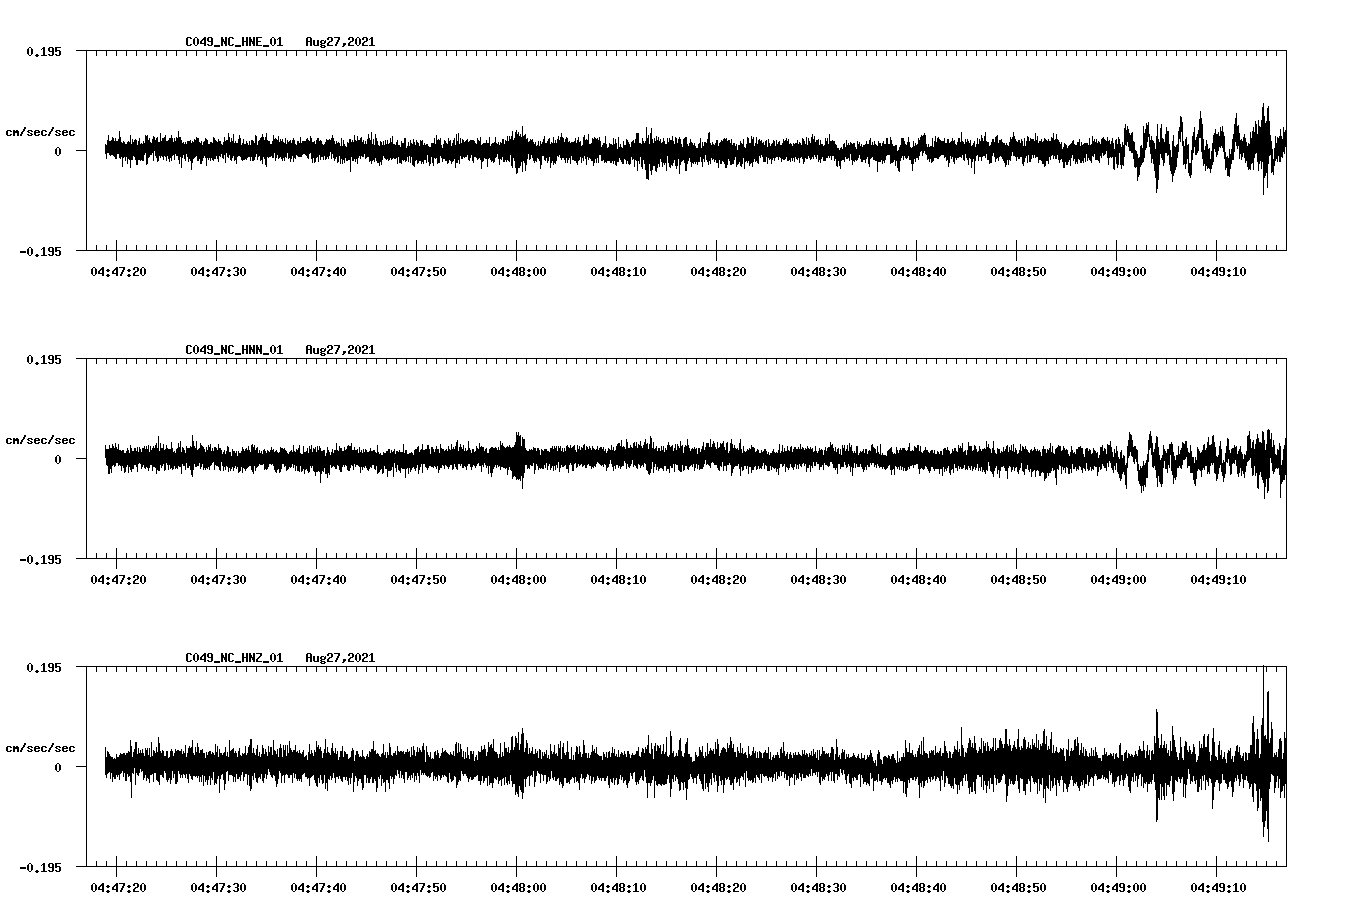
Task: Click the 04:48:20 time label under HNE plot
Action: pyautogui.click(x=718, y=271)
